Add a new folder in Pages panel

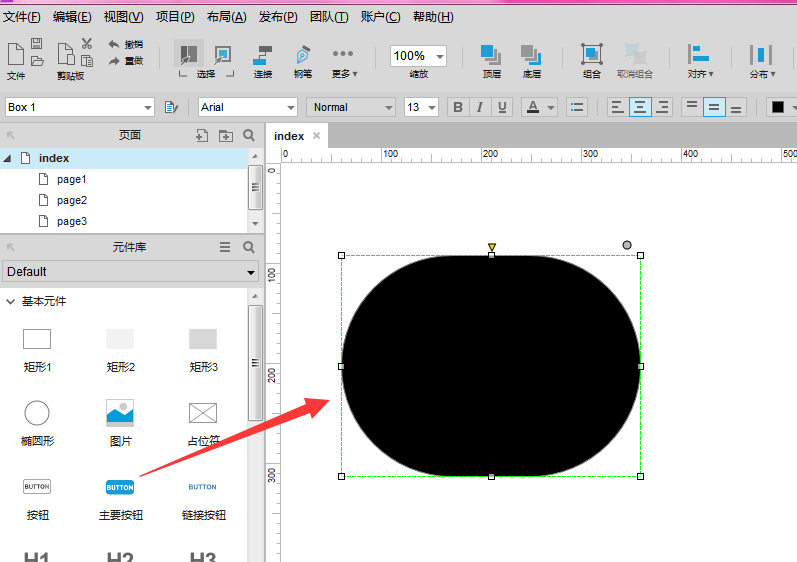(x=226, y=136)
